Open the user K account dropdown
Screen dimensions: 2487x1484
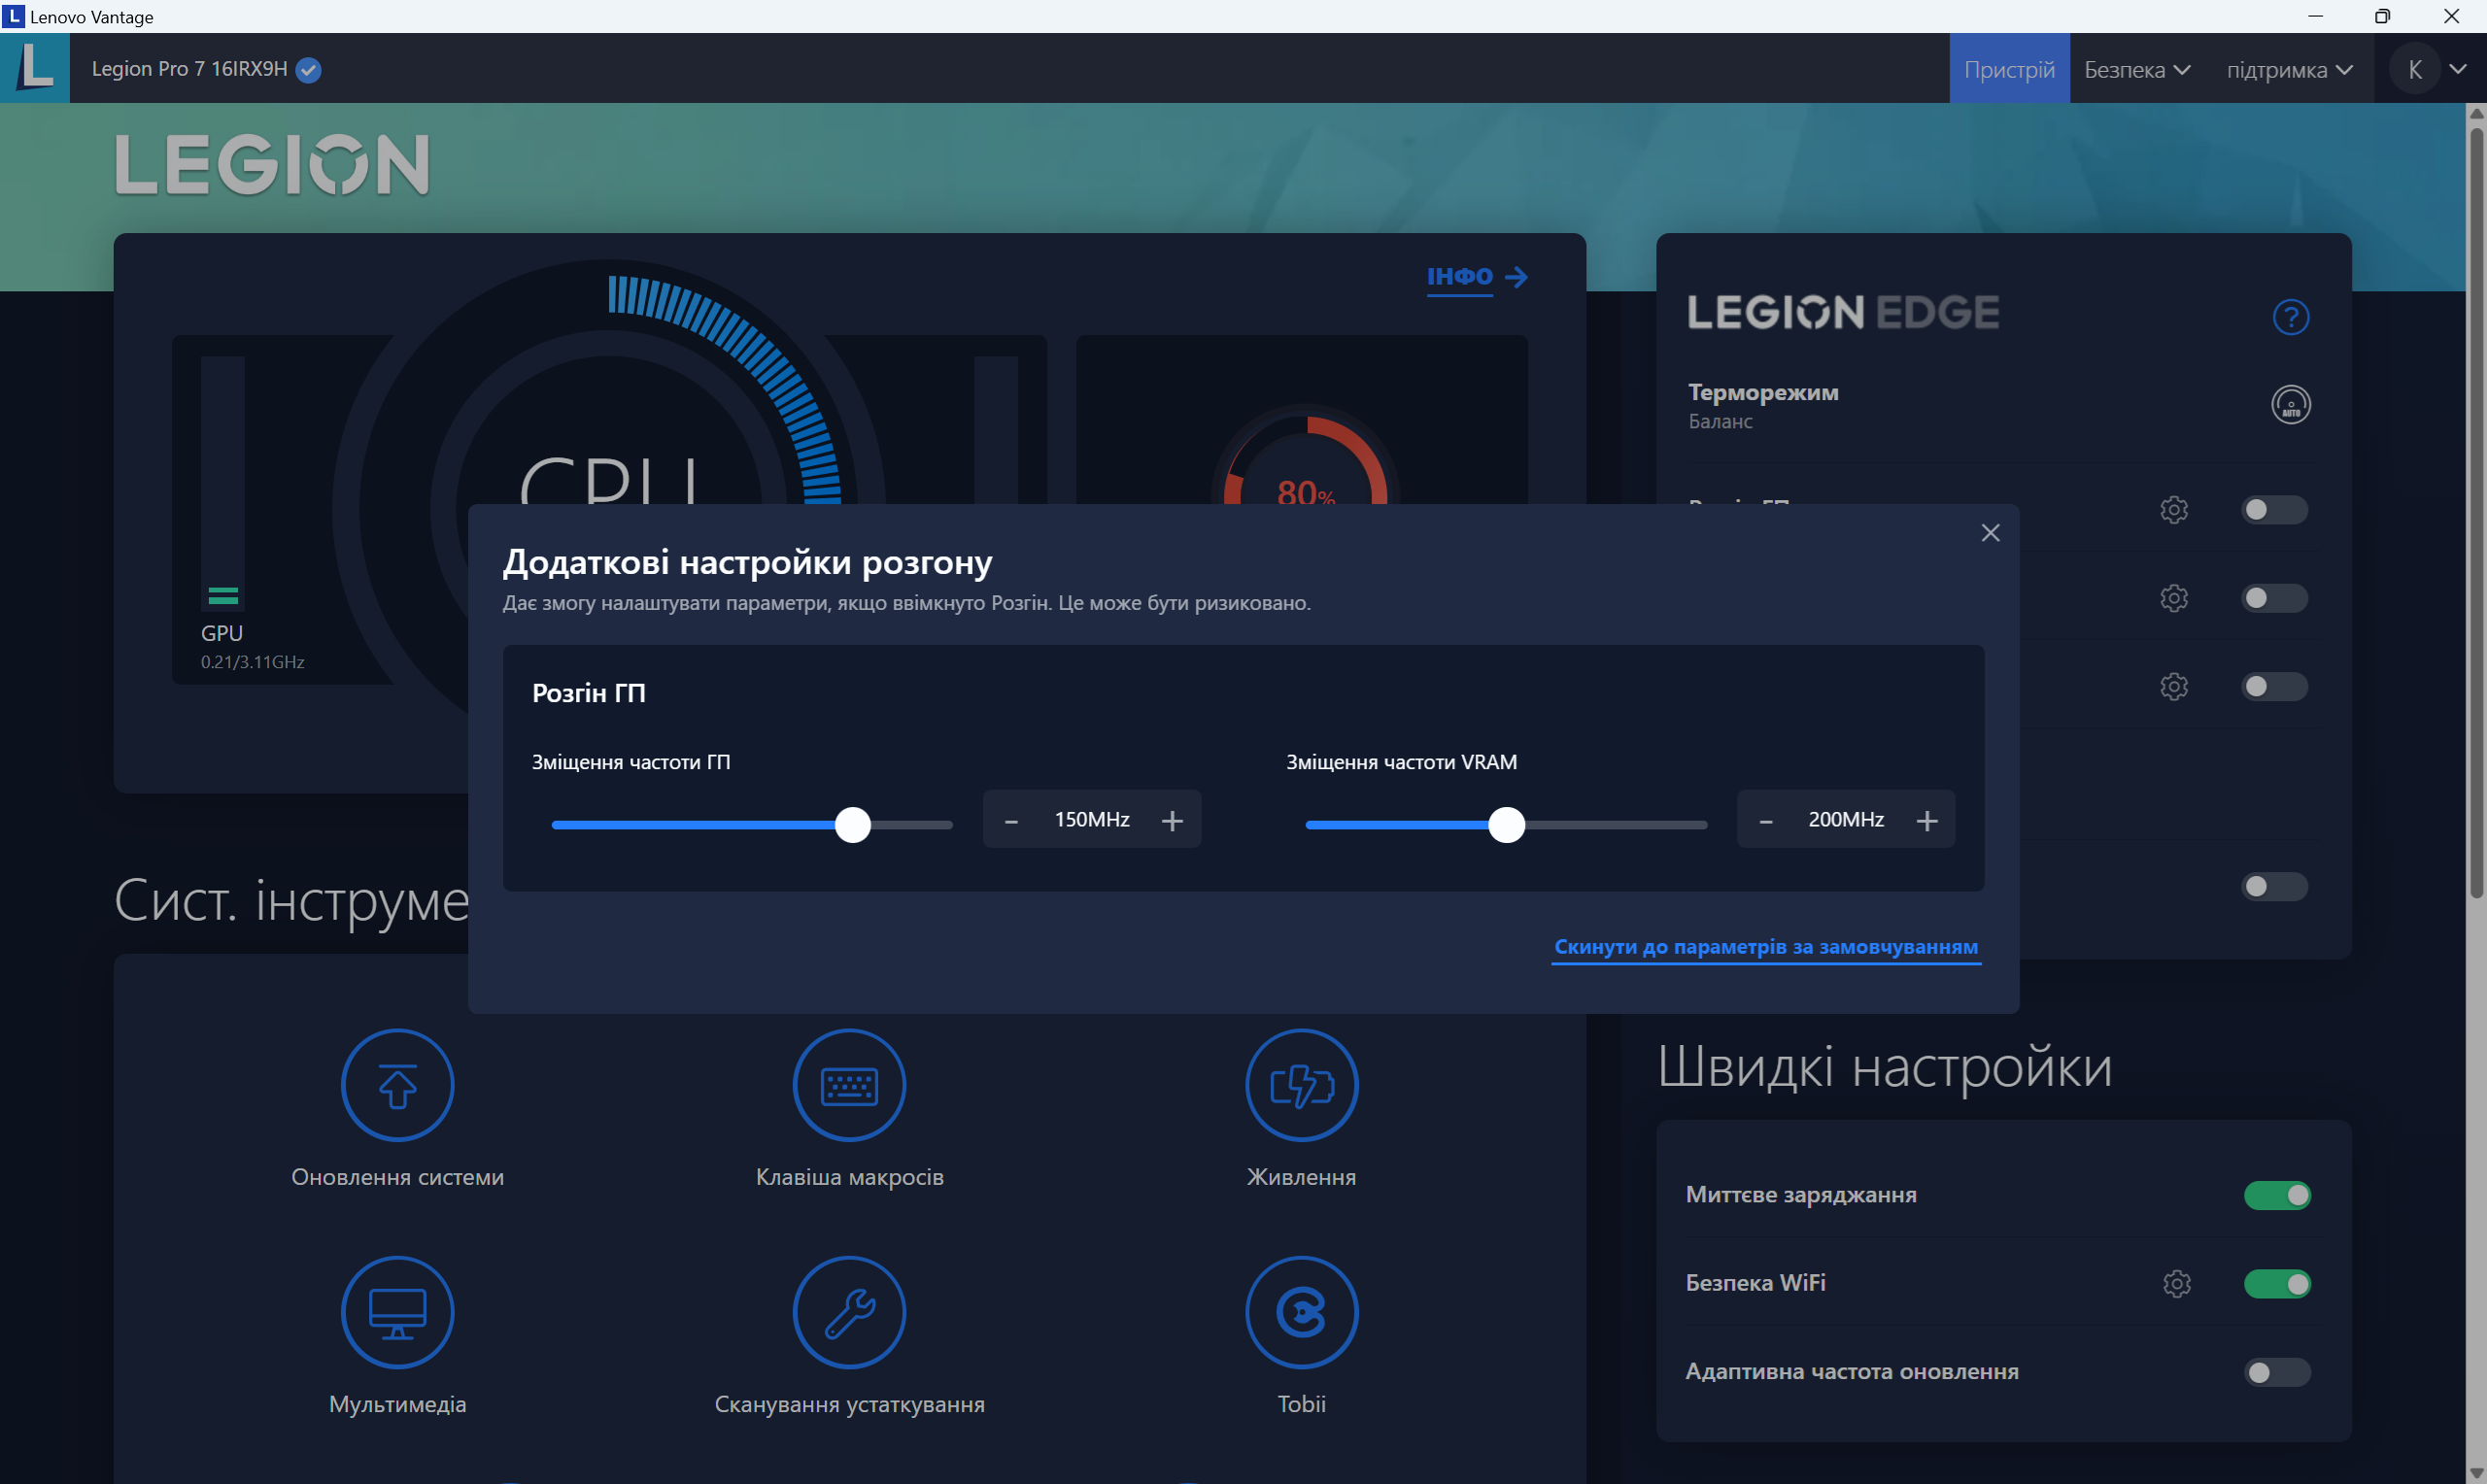point(2428,69)
